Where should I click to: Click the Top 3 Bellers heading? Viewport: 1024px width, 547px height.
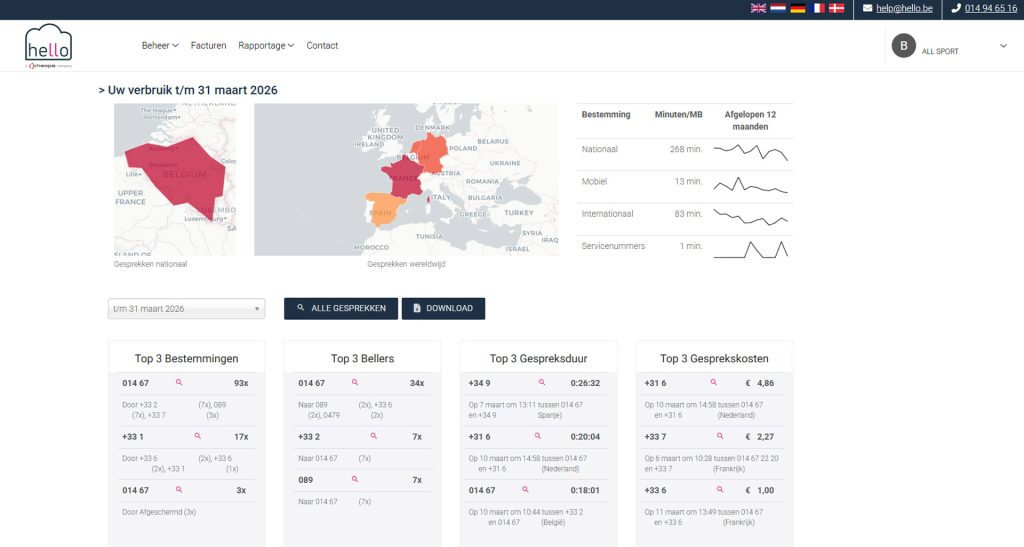click(362, 358)
